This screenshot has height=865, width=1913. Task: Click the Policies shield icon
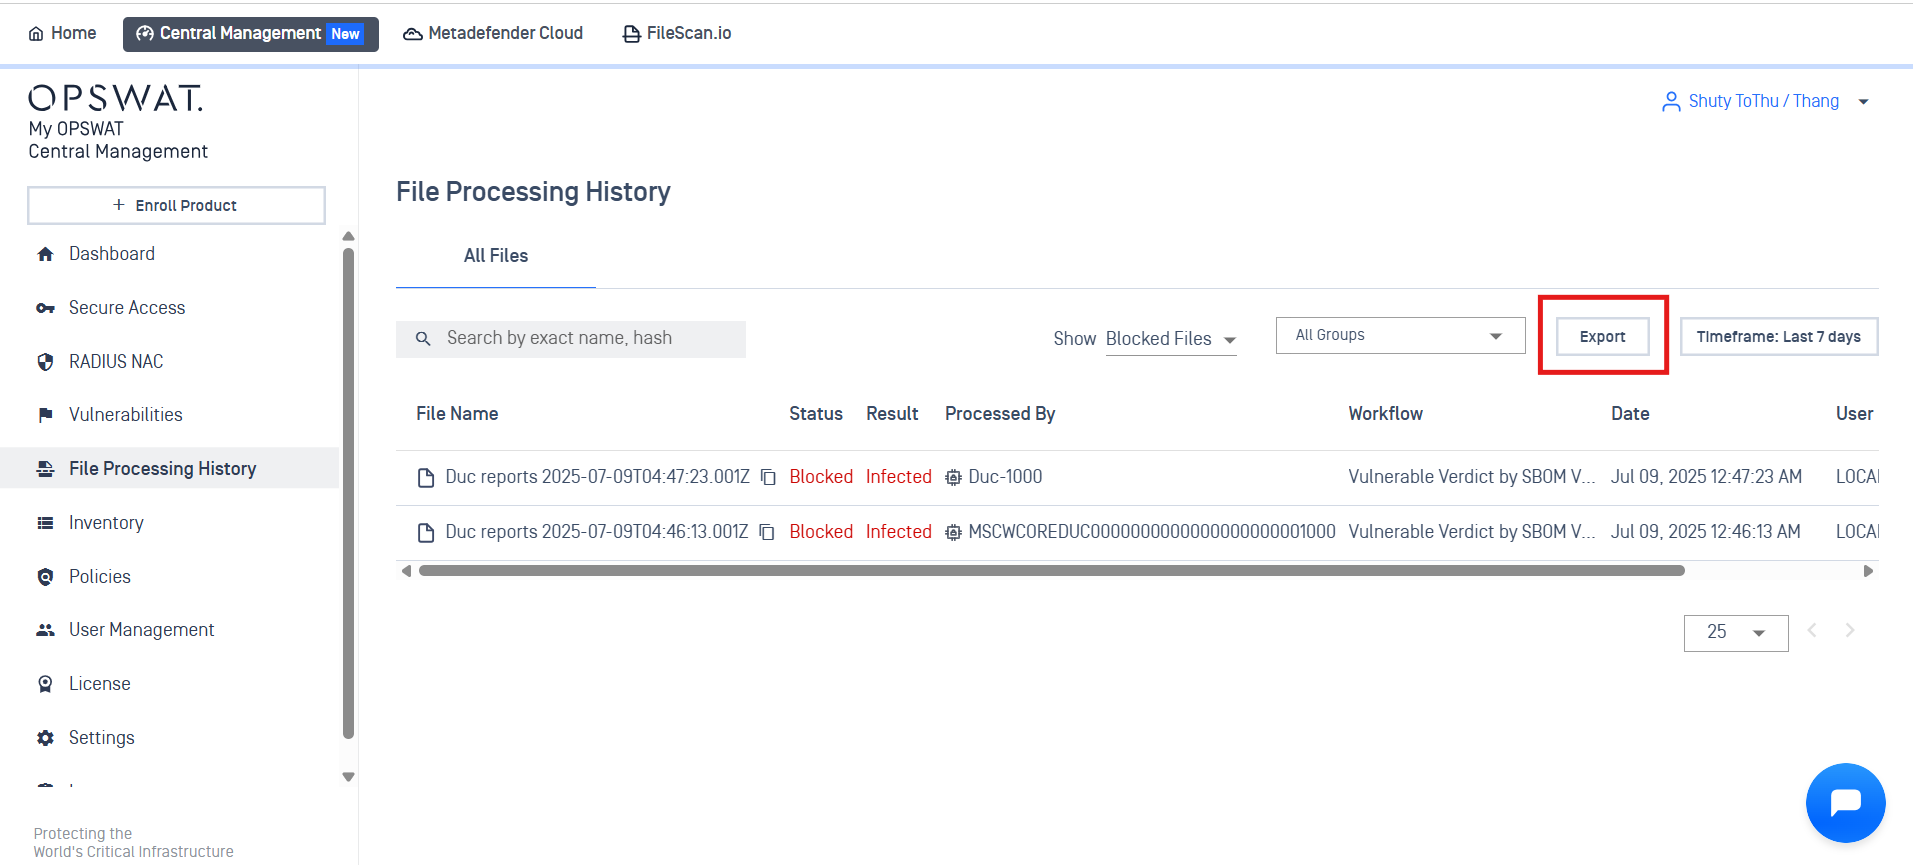tap(45, 577)
